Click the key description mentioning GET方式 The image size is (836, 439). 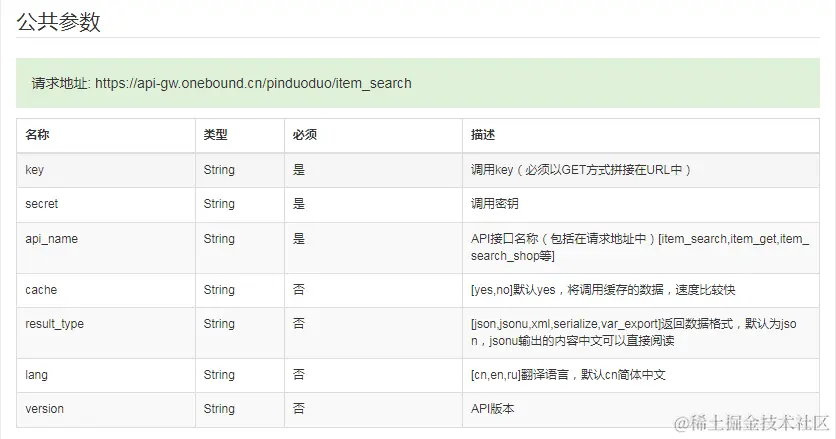pos(581,170)
